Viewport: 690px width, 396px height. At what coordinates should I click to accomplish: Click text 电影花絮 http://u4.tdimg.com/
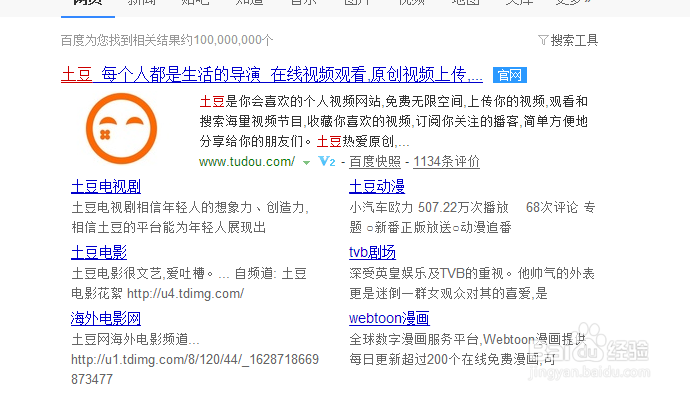(158, 293)
